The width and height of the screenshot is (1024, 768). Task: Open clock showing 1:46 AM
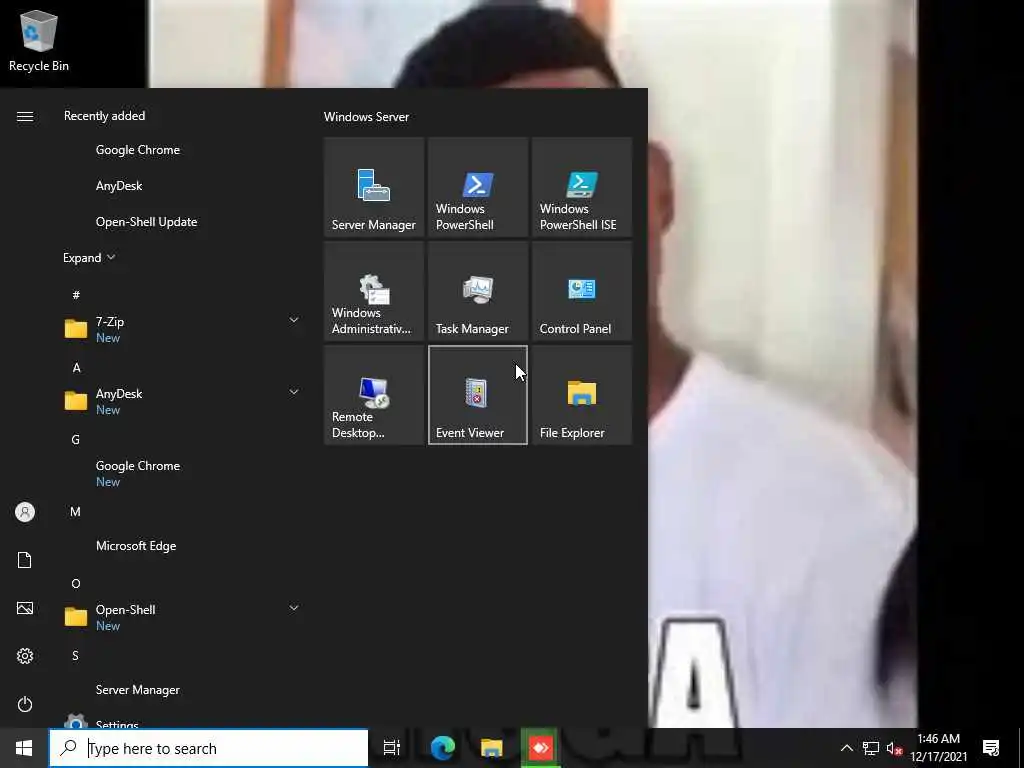(x=938, y=748)
